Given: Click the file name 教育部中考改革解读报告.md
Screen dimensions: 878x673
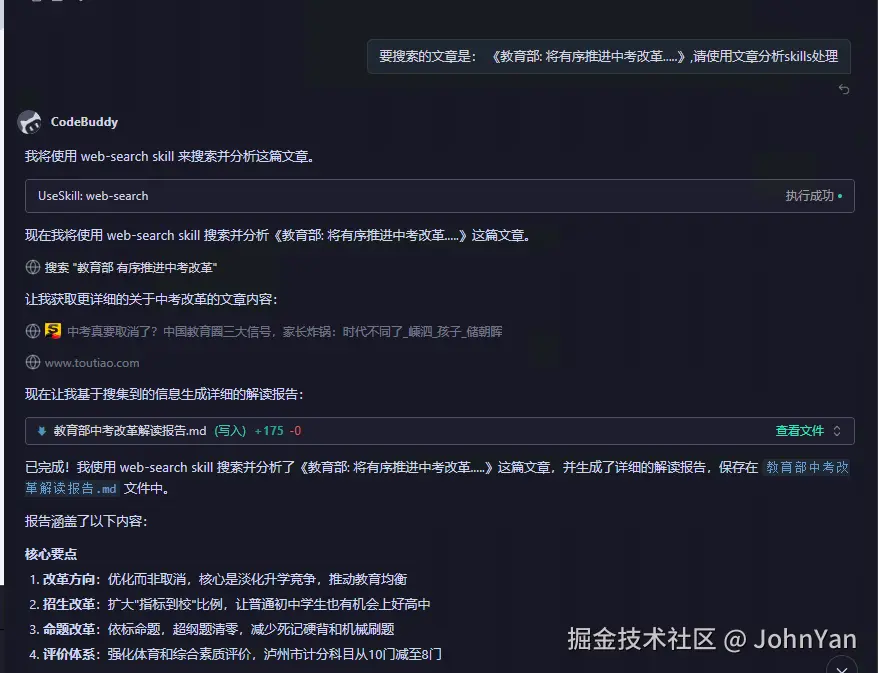Looking at the screenshot, I should coord(130,431).
